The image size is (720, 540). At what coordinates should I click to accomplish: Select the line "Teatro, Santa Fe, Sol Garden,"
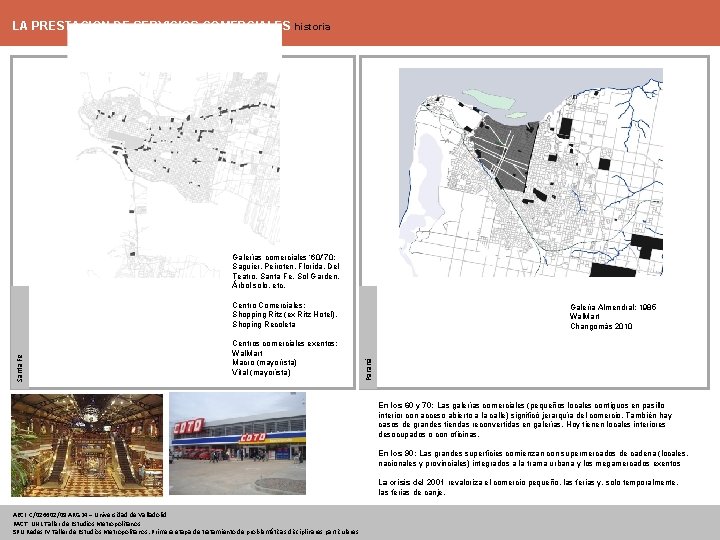tap(286, 276)
